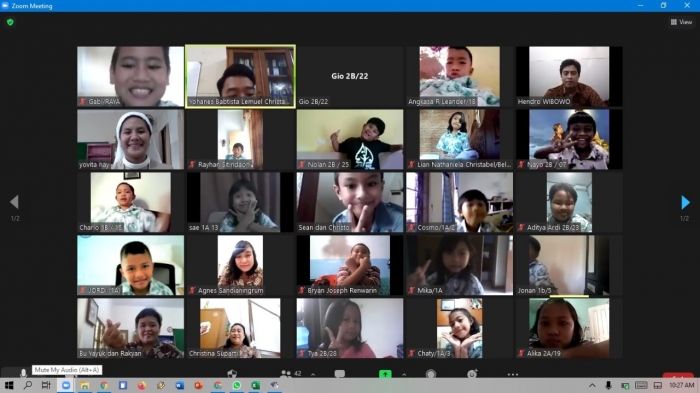Expand participants options caret next to 42
Image resolution: width=700 pixels, height=393 pixels.
313,374
